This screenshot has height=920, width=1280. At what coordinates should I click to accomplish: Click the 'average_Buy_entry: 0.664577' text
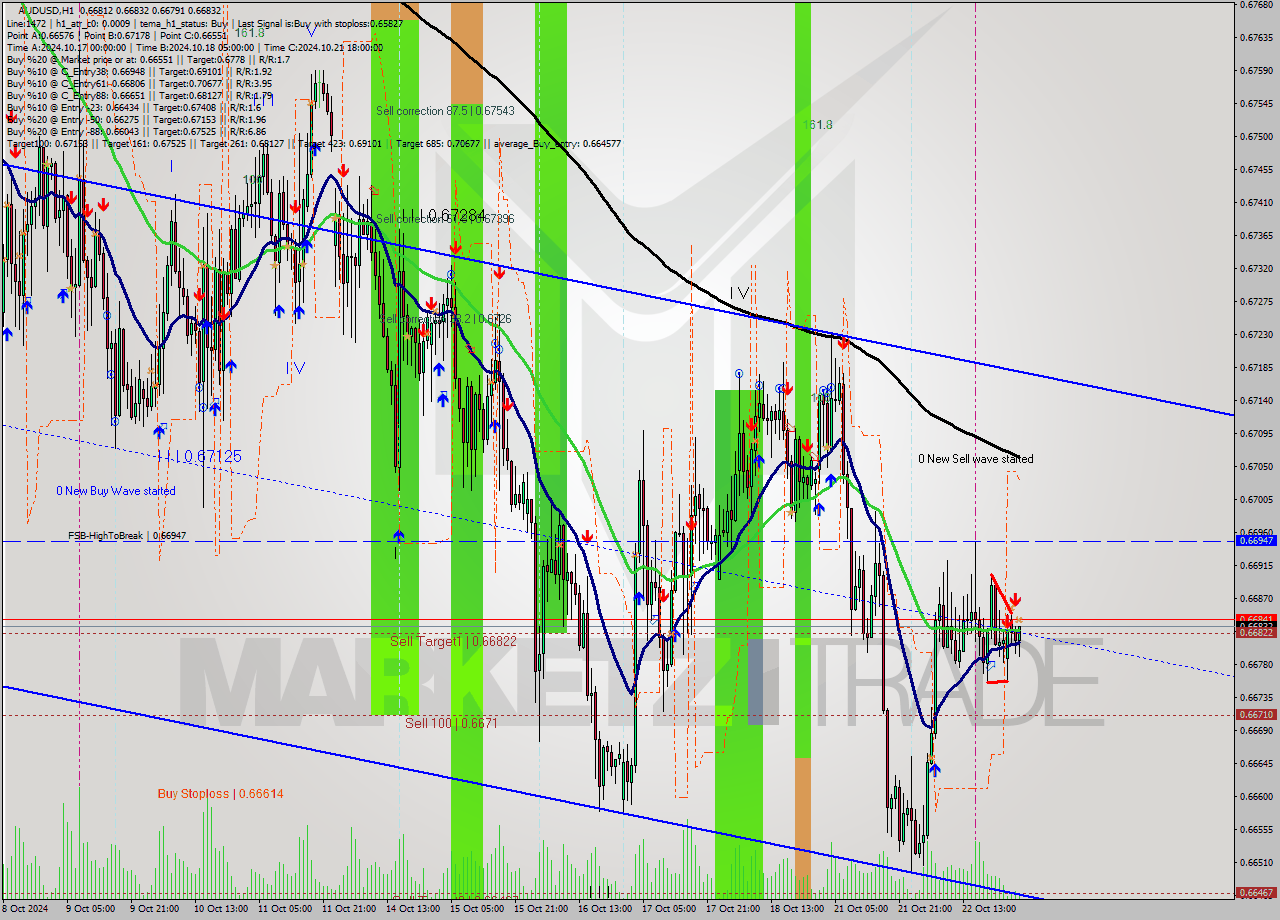click(557, 143)
